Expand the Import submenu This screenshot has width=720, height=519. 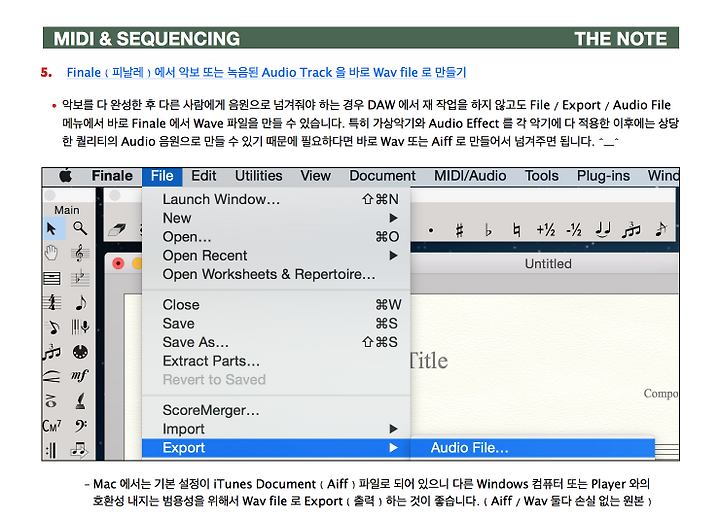pos(276,429)
